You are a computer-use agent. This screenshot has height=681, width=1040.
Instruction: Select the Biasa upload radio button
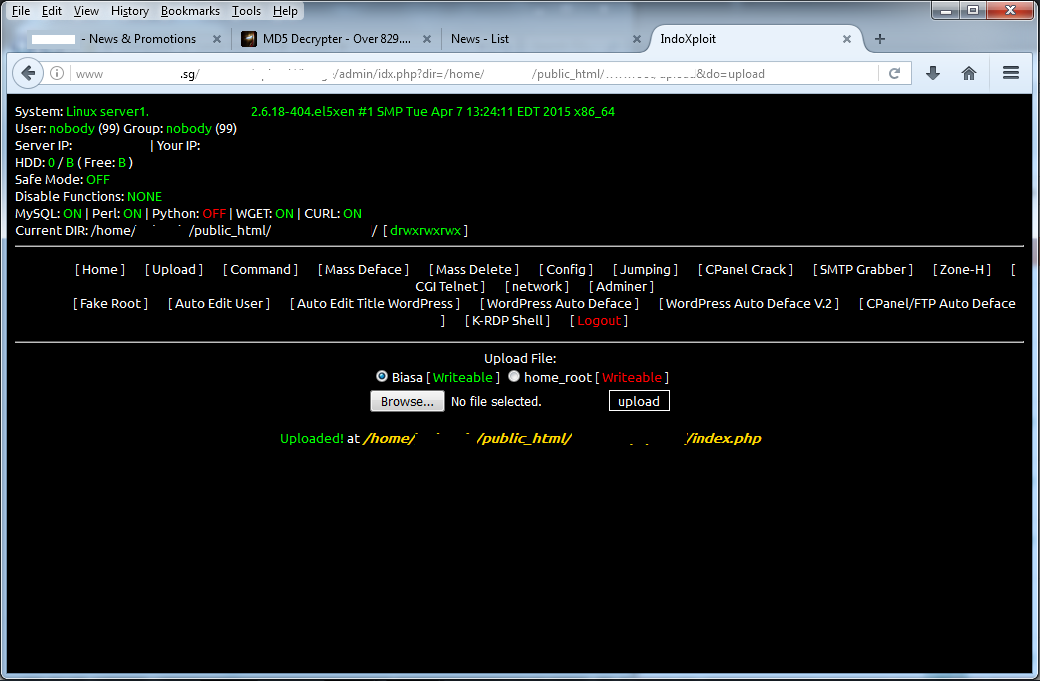(382, 376)
